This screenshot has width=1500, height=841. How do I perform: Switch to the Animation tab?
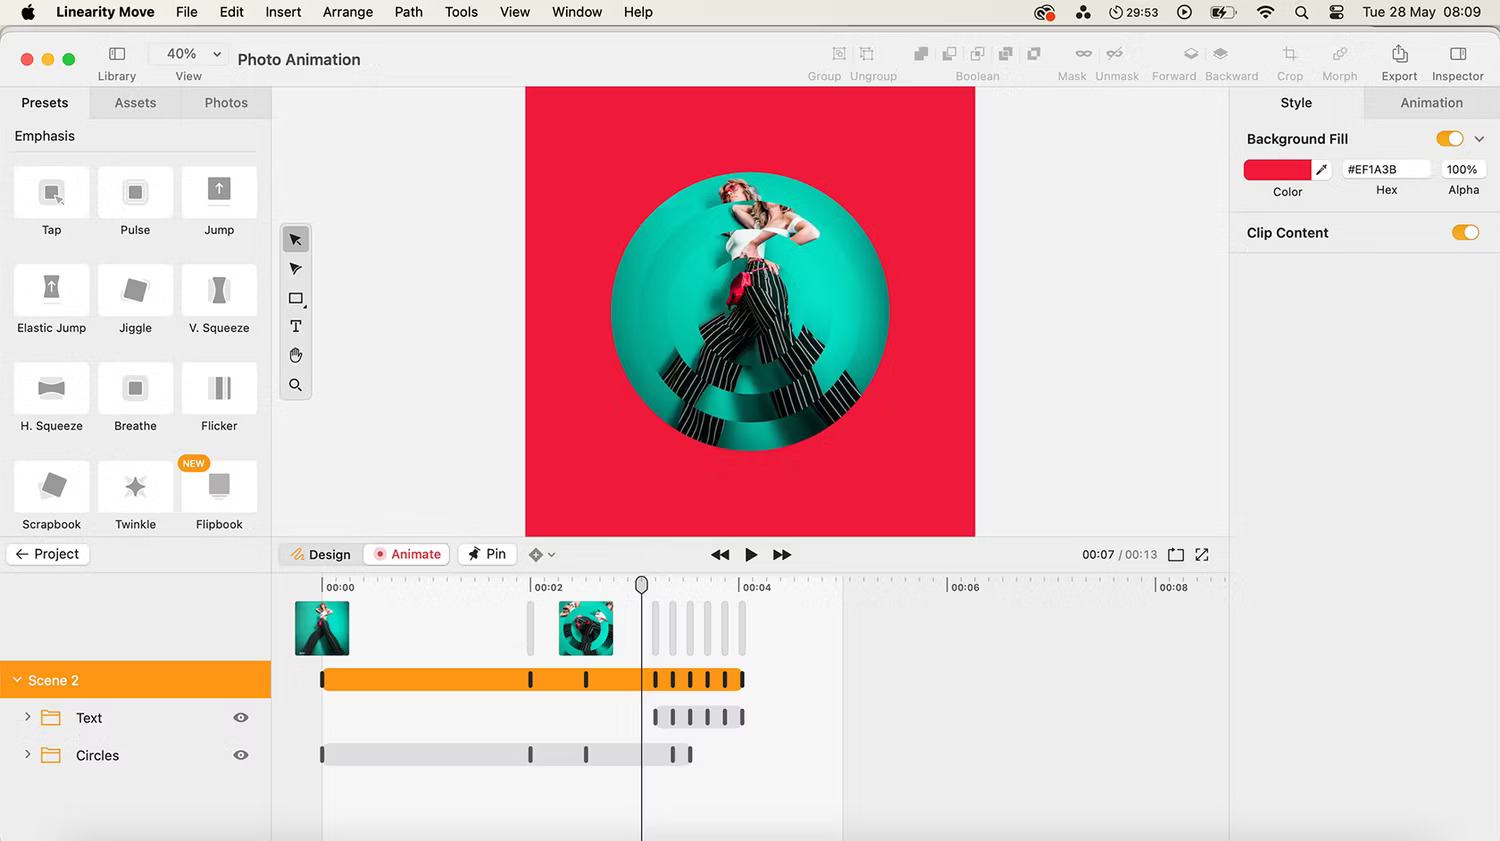1430,102
